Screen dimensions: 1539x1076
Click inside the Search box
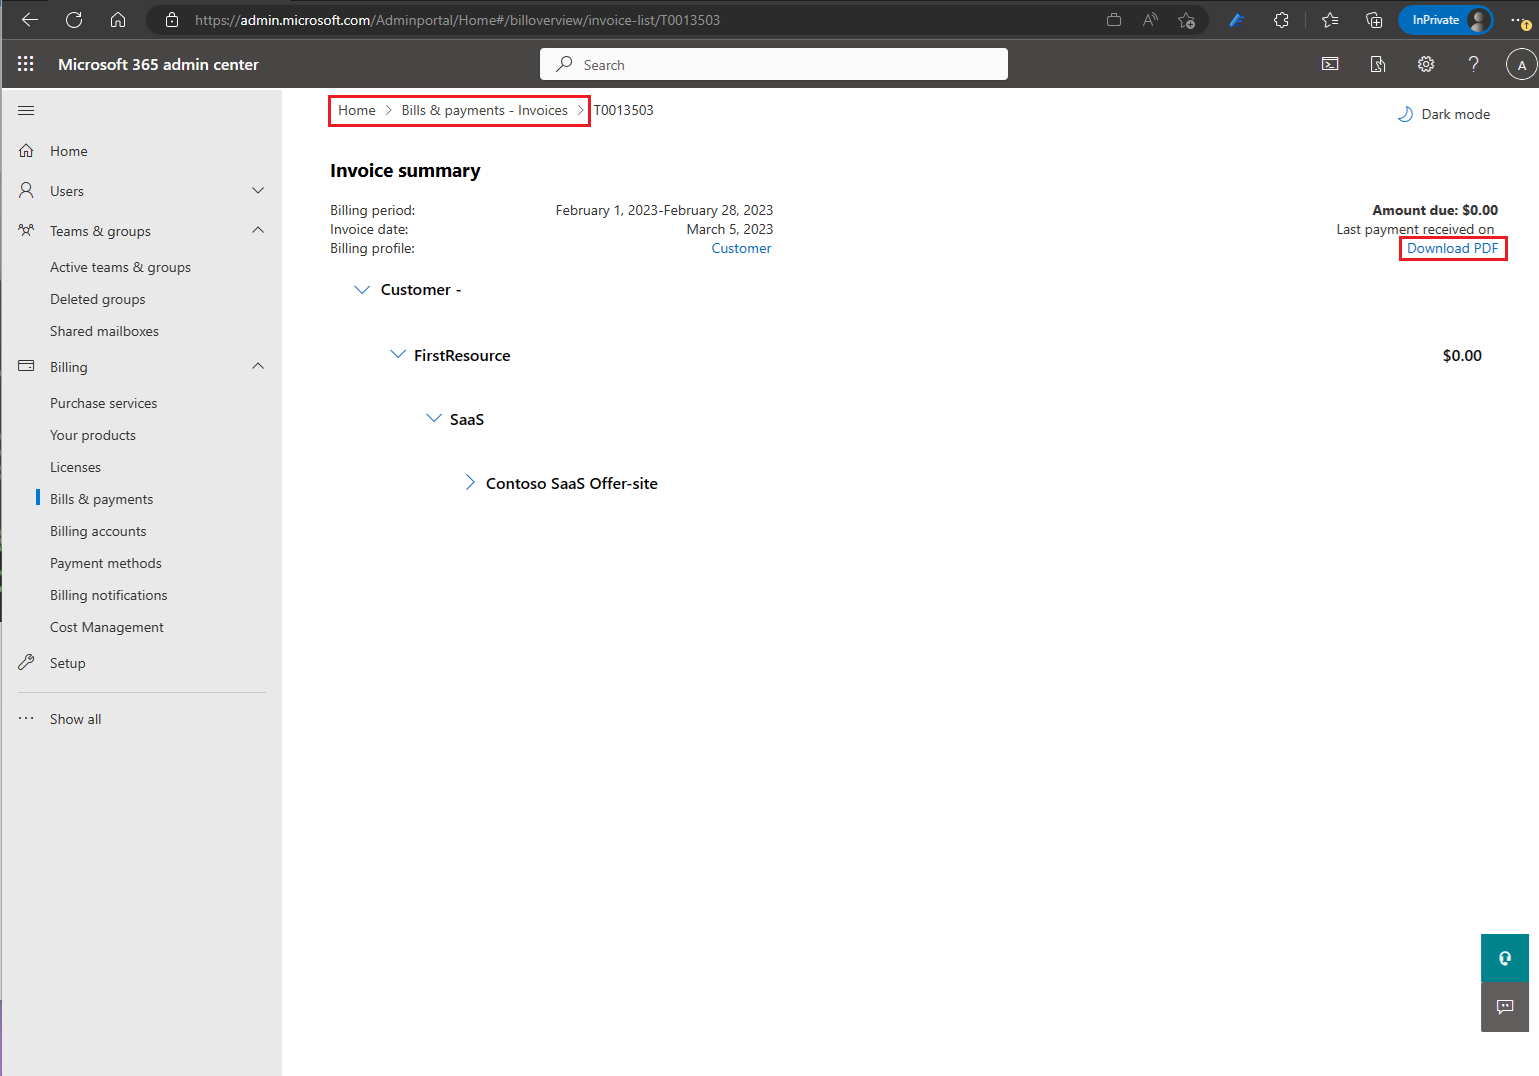tap(773, 63)
